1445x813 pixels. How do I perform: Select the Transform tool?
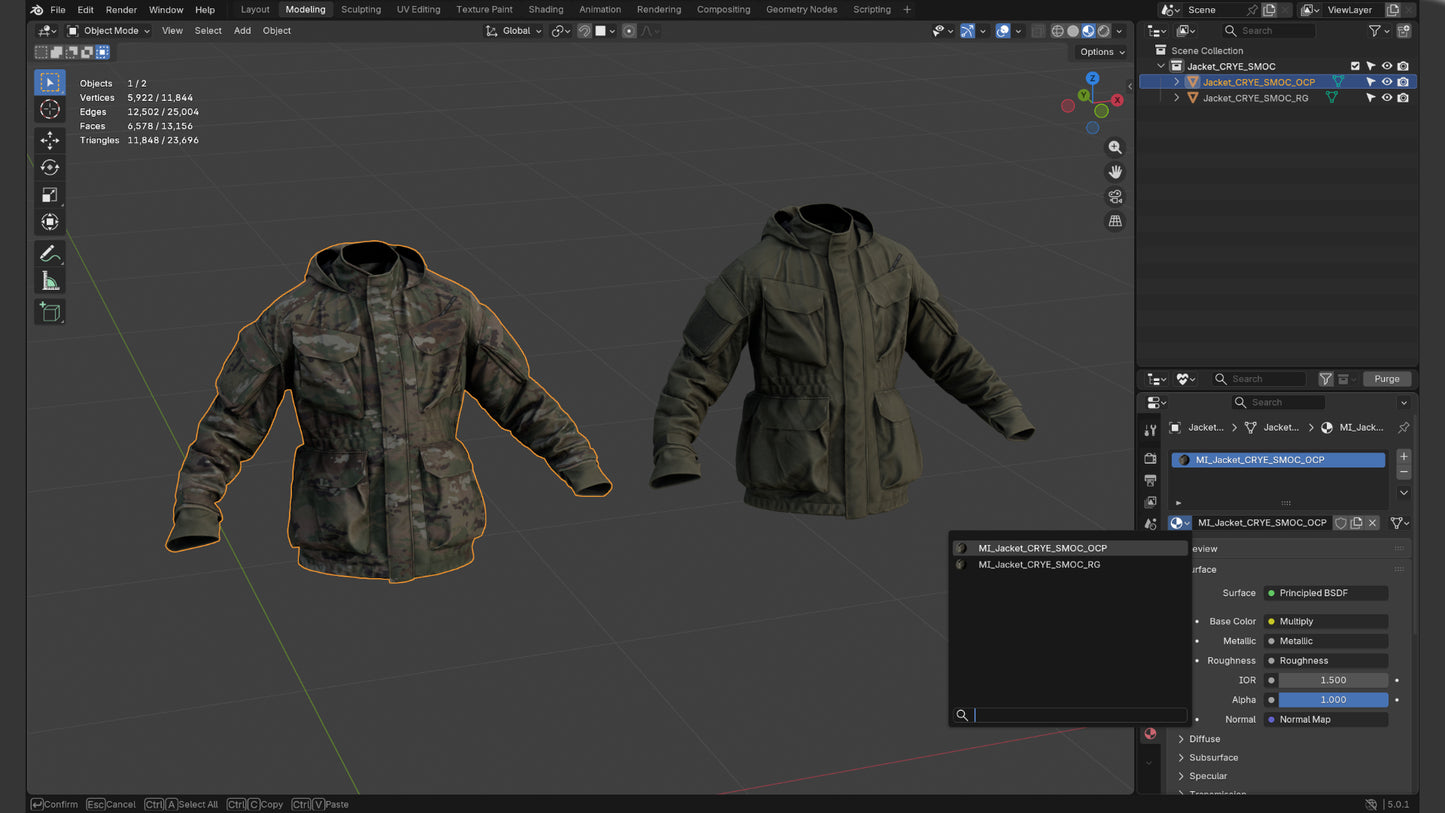tap(50, 222)
